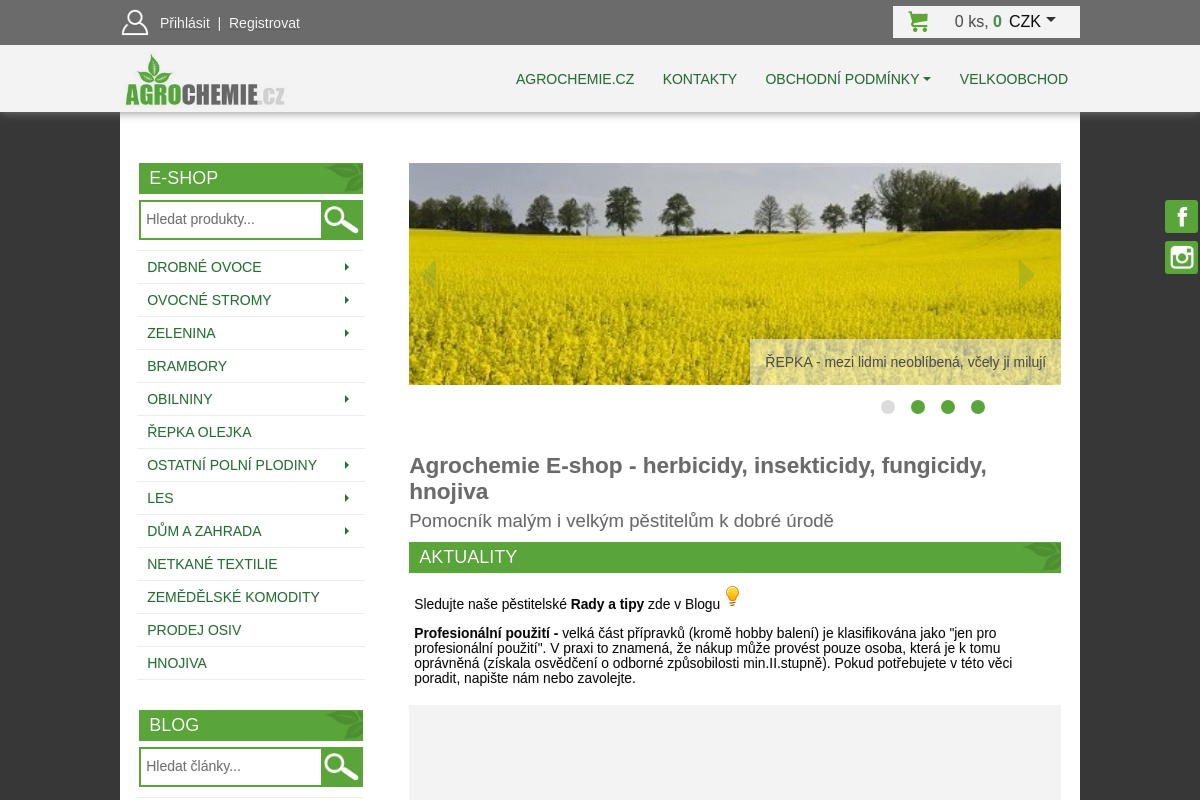Click the magnifier to search products
Screen dimensions: 1200x800
341,219
